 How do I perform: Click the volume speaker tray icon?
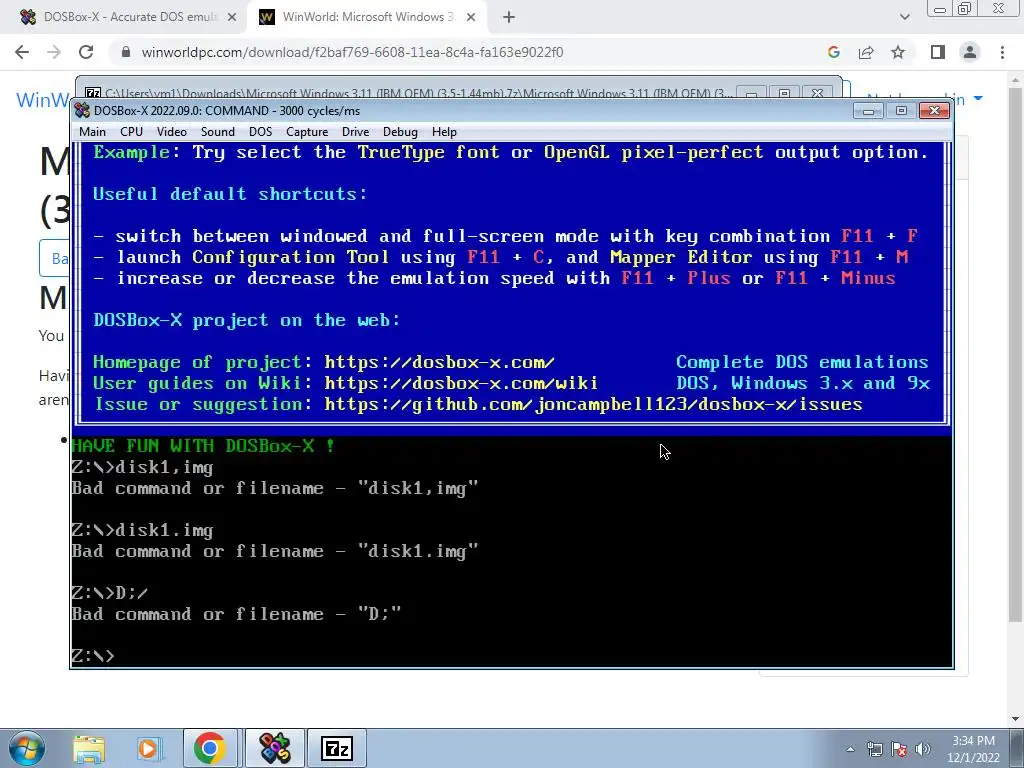pyautogui.click(x=923, y=749)
